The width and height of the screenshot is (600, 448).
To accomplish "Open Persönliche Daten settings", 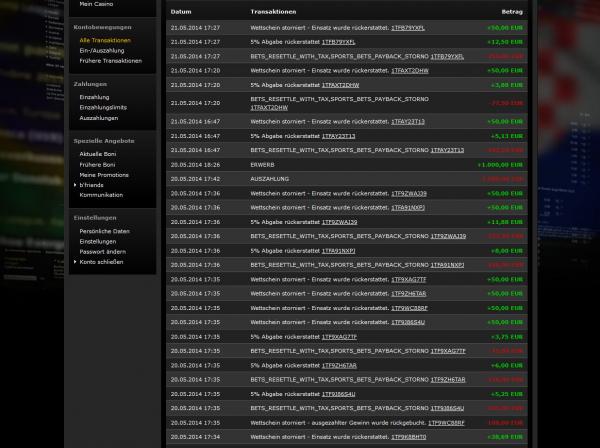I will [104, 231].
